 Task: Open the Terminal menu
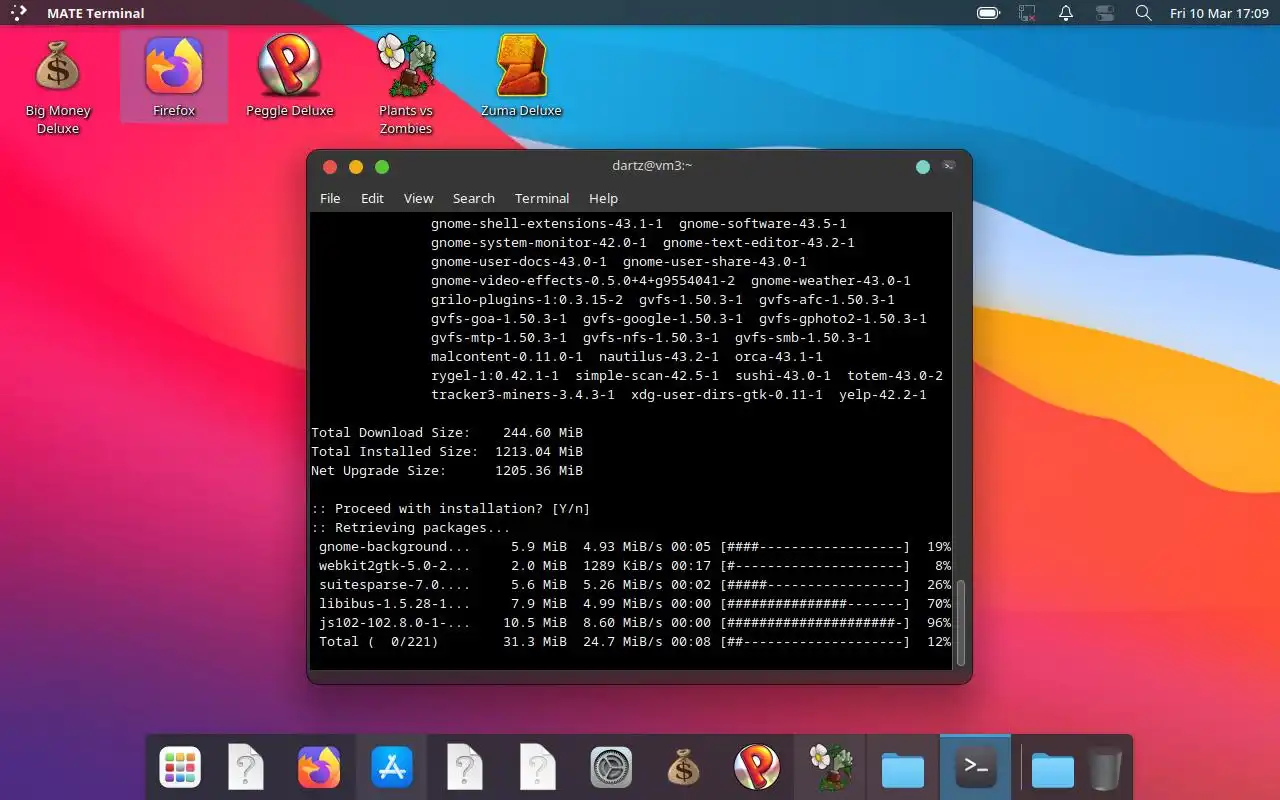click(x=542, y=198)
